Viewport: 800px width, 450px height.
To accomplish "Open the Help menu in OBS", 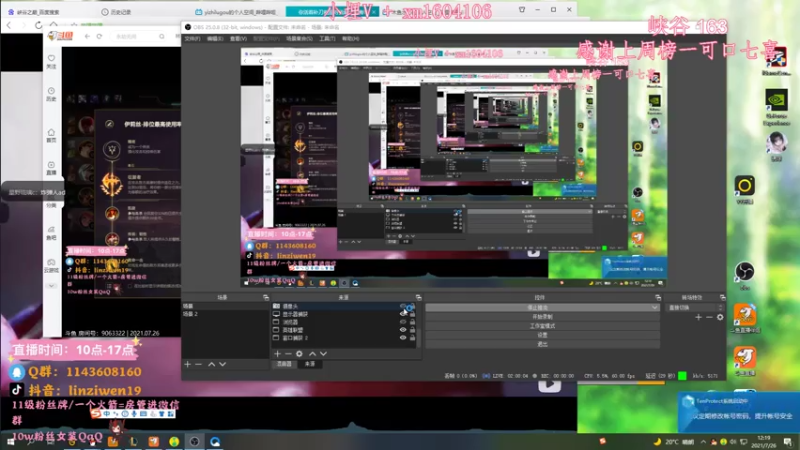I will click(x=351, y=39).
